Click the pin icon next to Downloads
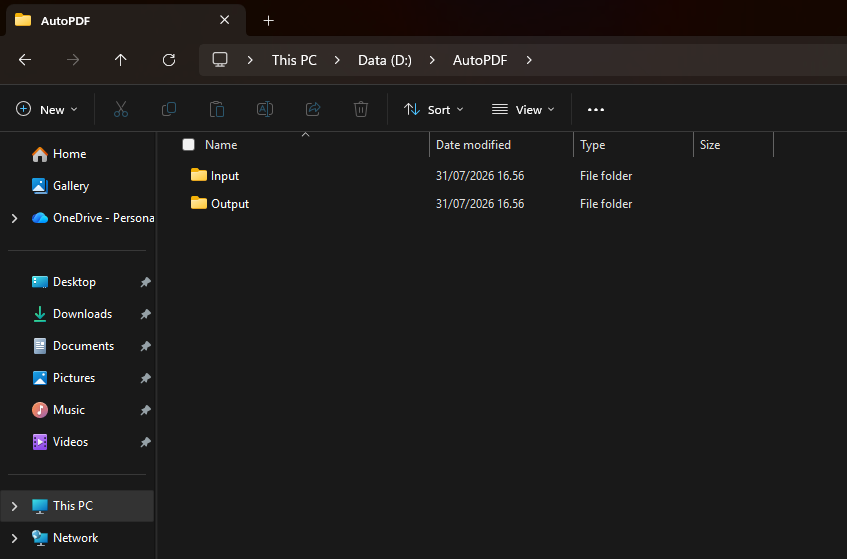Image resolution: width=847 pixels, height=559 pixels. coord(145,314)
